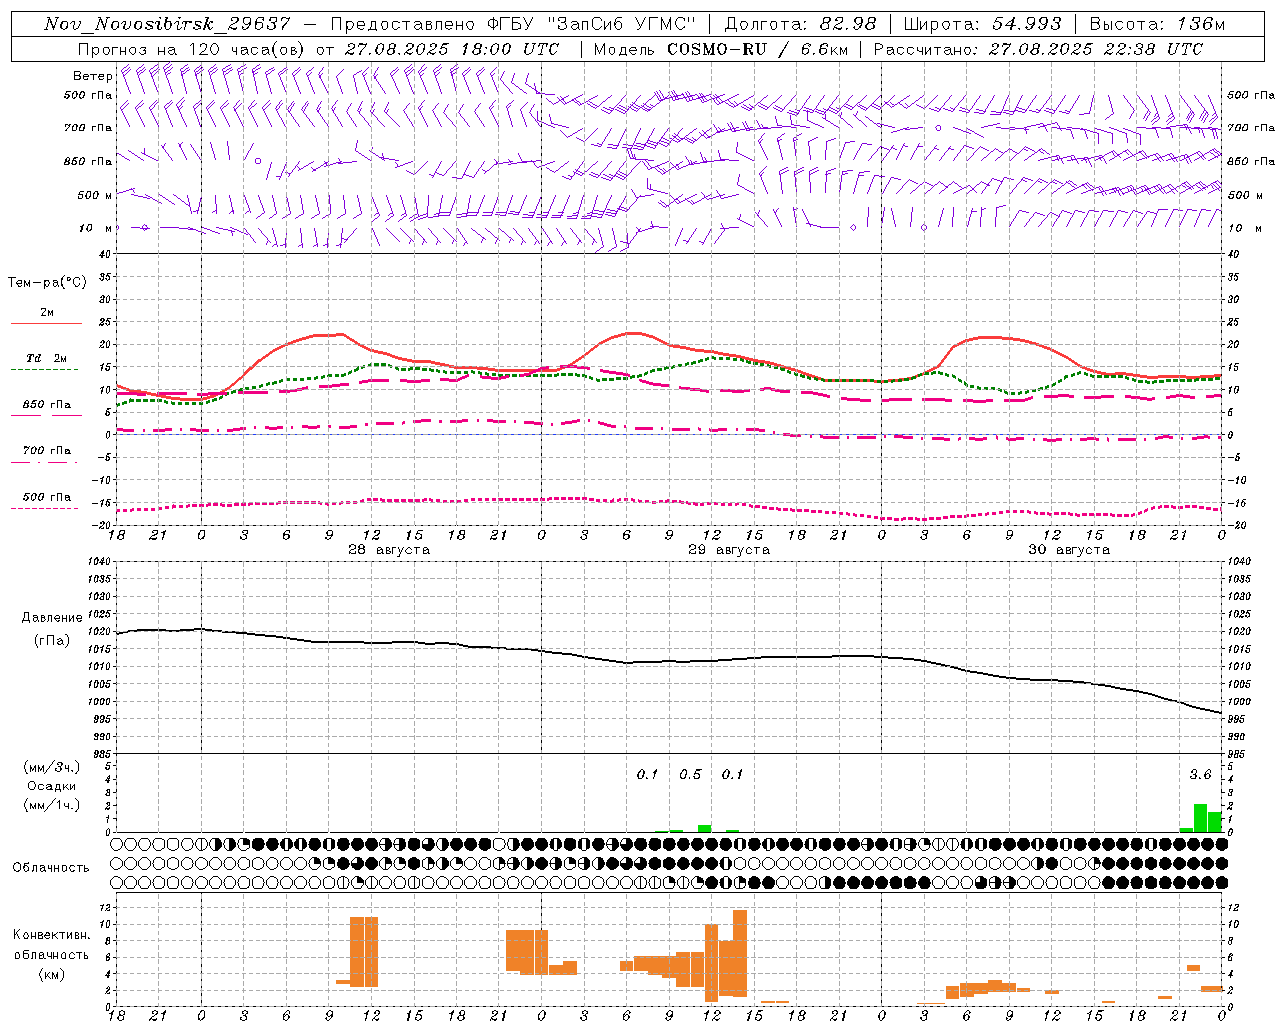Click the 'Облачность' cloud cover label

pyautogui.click(x=51, y=868)
